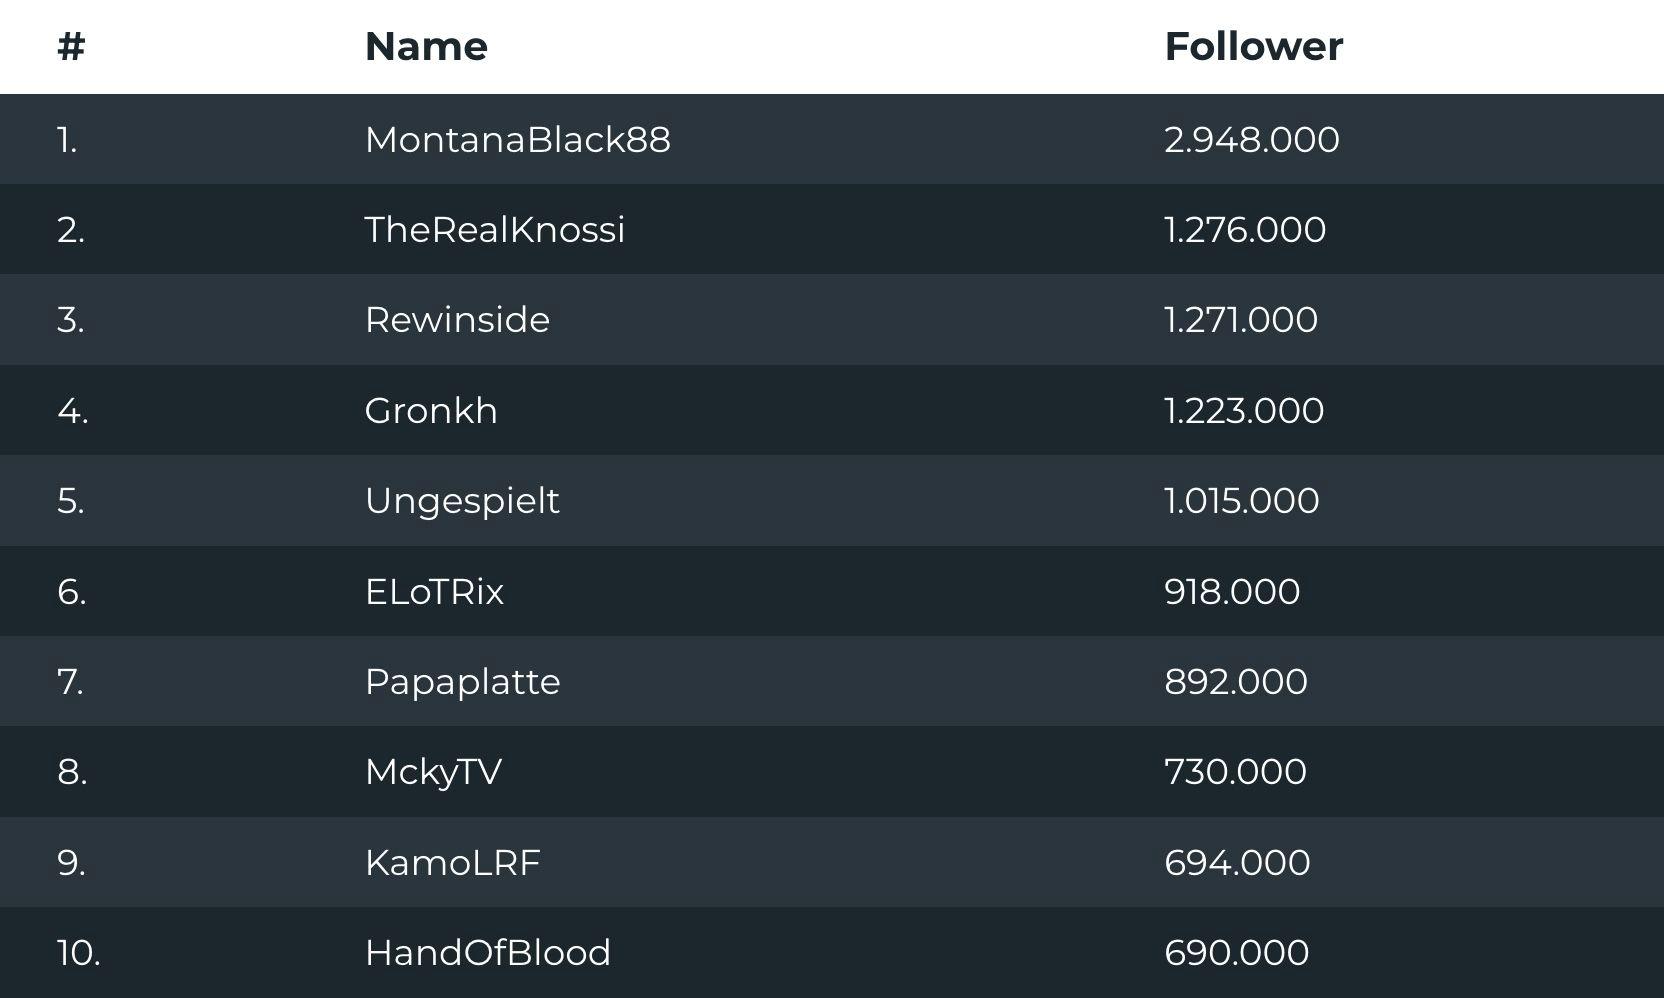Click the Follower column header
Screen dimensions: 1664x998
point(1253,47)
